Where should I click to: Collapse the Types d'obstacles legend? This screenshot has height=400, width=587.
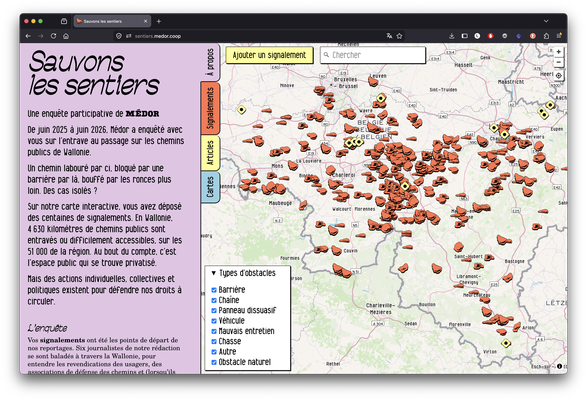click(244, 273)
